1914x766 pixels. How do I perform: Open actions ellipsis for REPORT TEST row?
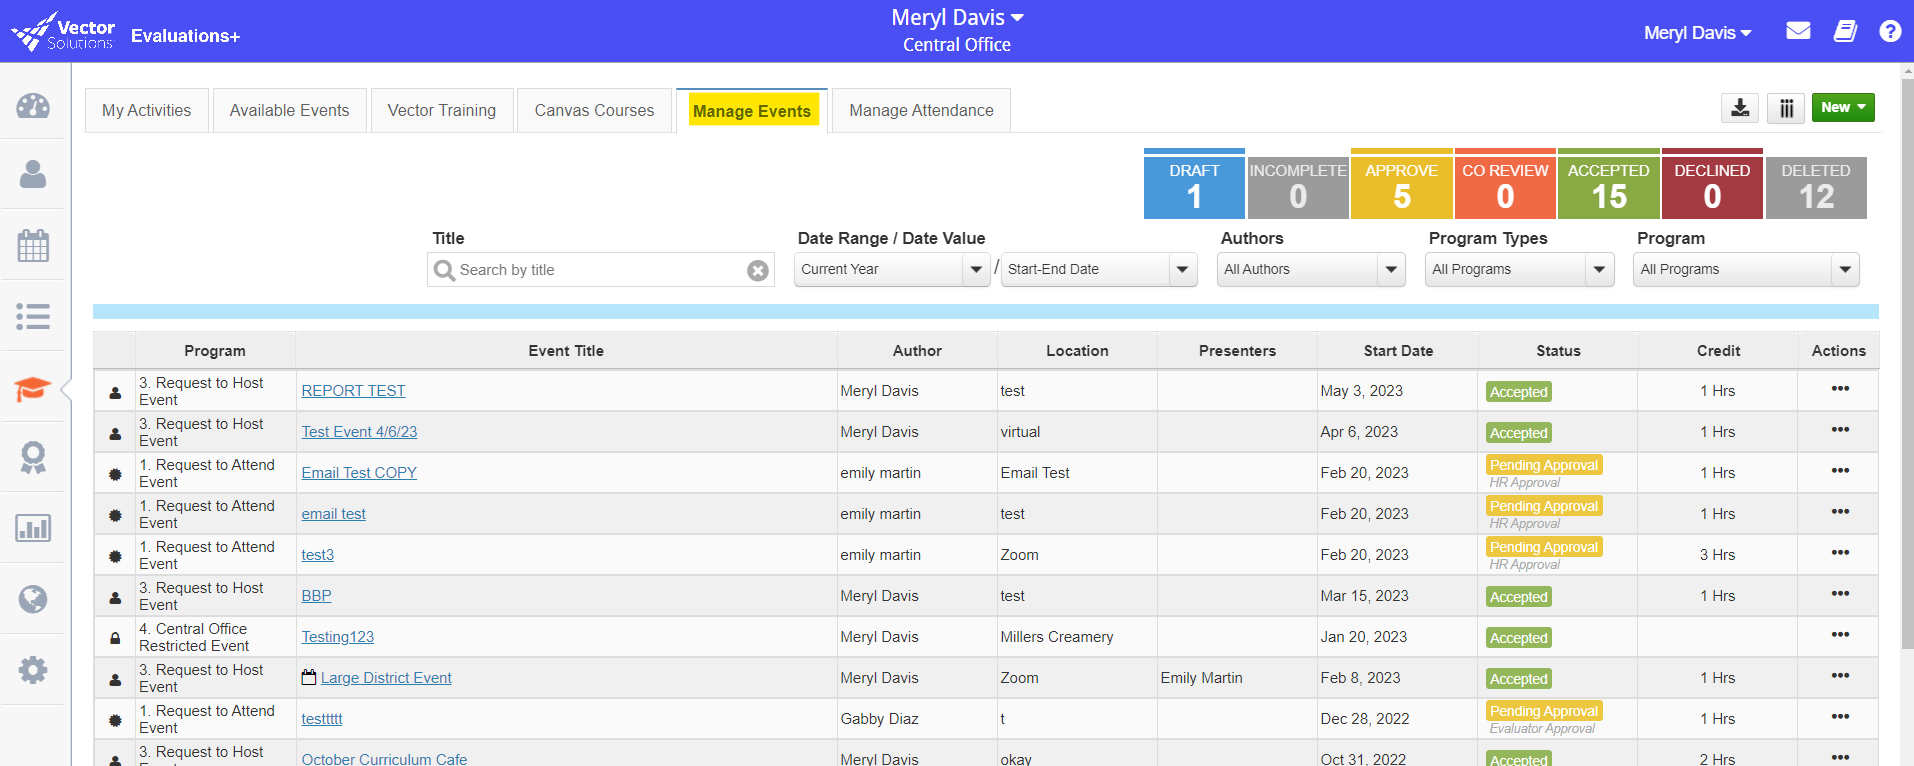1840,389
